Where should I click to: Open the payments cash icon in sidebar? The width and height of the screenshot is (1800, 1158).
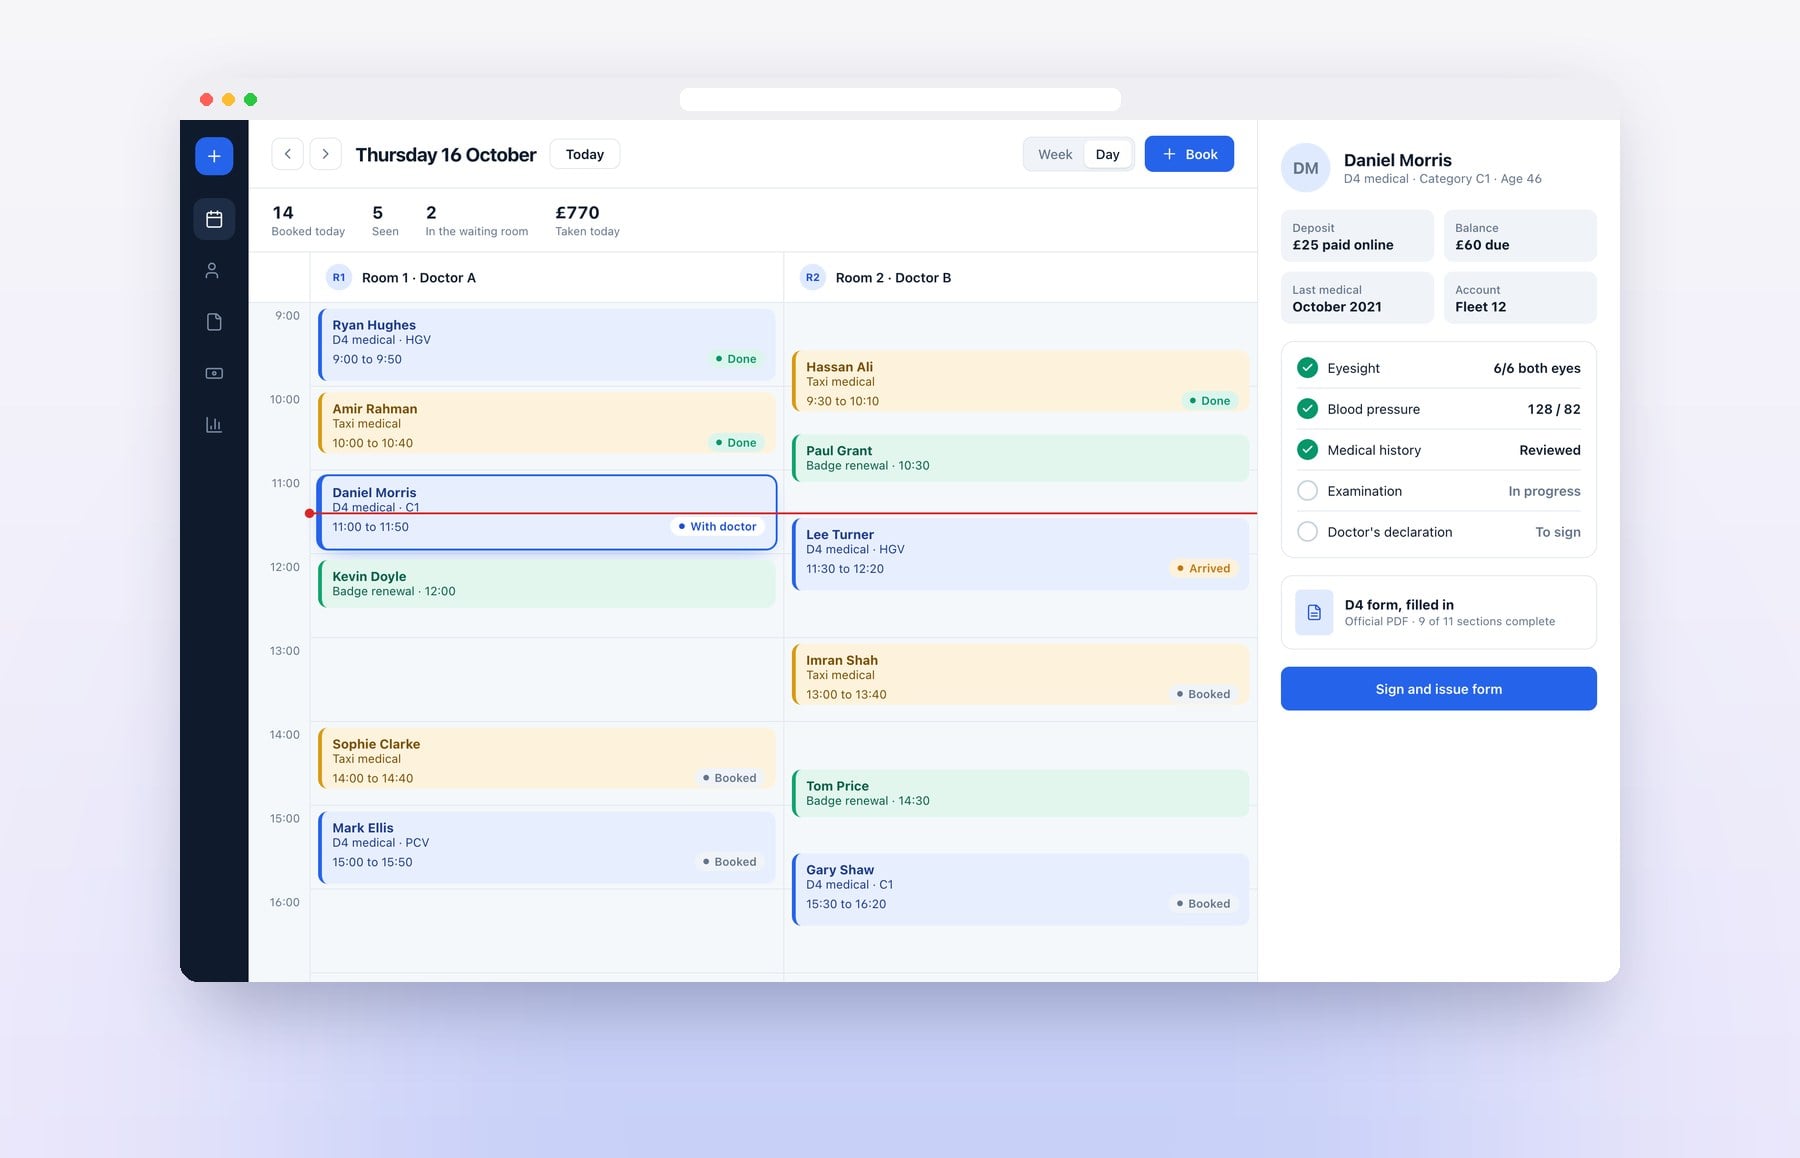click(214, 373)
